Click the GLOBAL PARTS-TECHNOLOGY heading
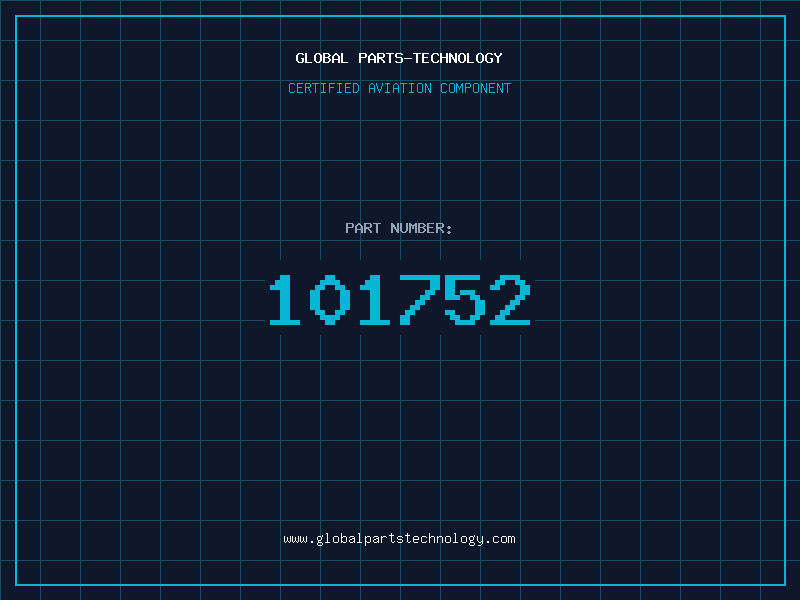Viewport: 800px width, 600px height. [399, 58]
